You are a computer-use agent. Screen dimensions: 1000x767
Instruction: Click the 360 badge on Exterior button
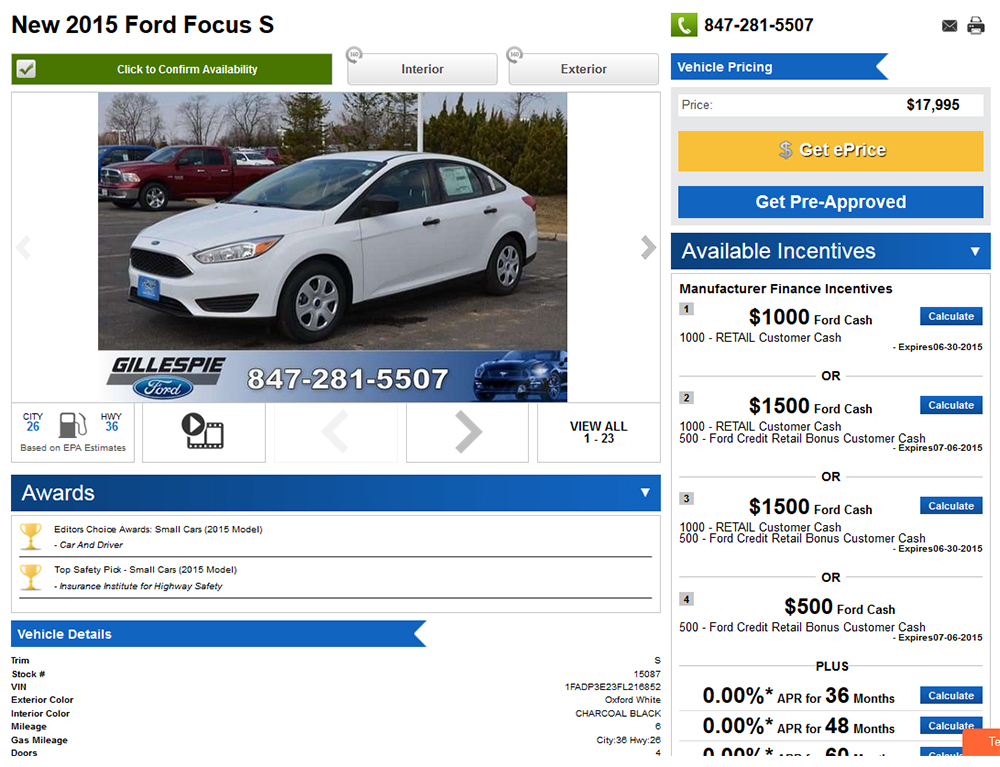coord(515,55)
